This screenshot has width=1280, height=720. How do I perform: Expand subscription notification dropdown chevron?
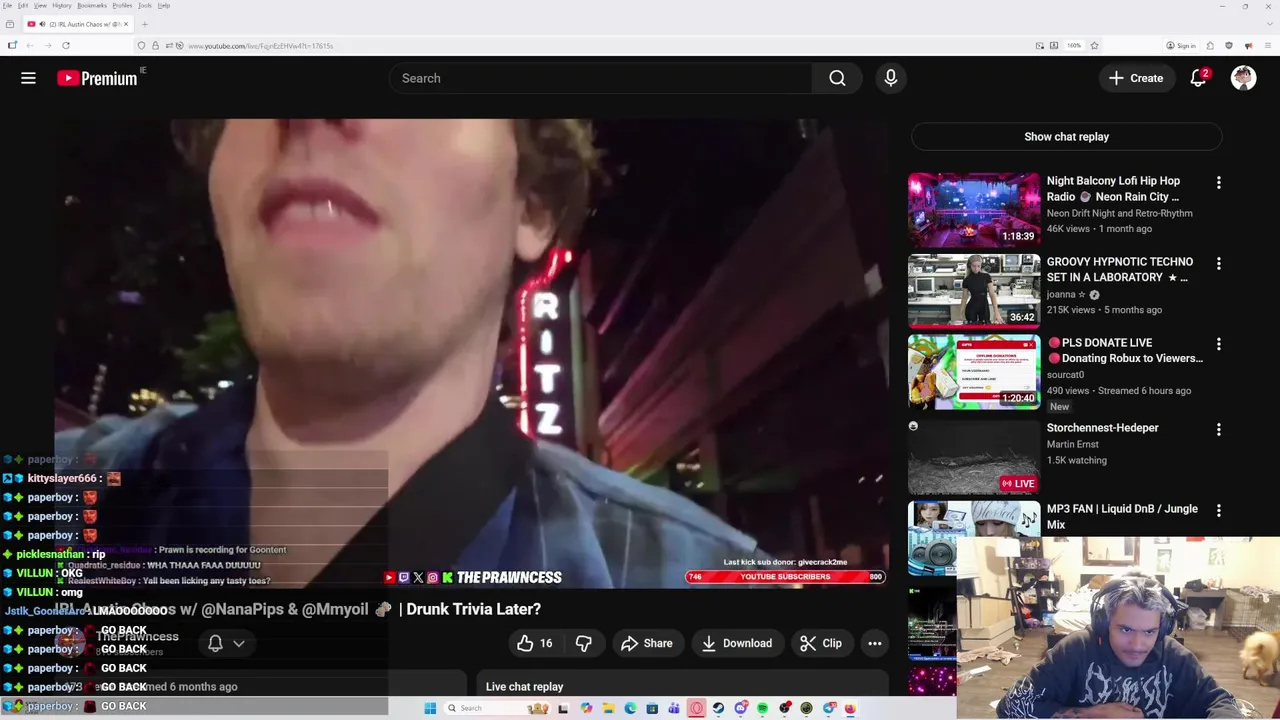[239, 643]
